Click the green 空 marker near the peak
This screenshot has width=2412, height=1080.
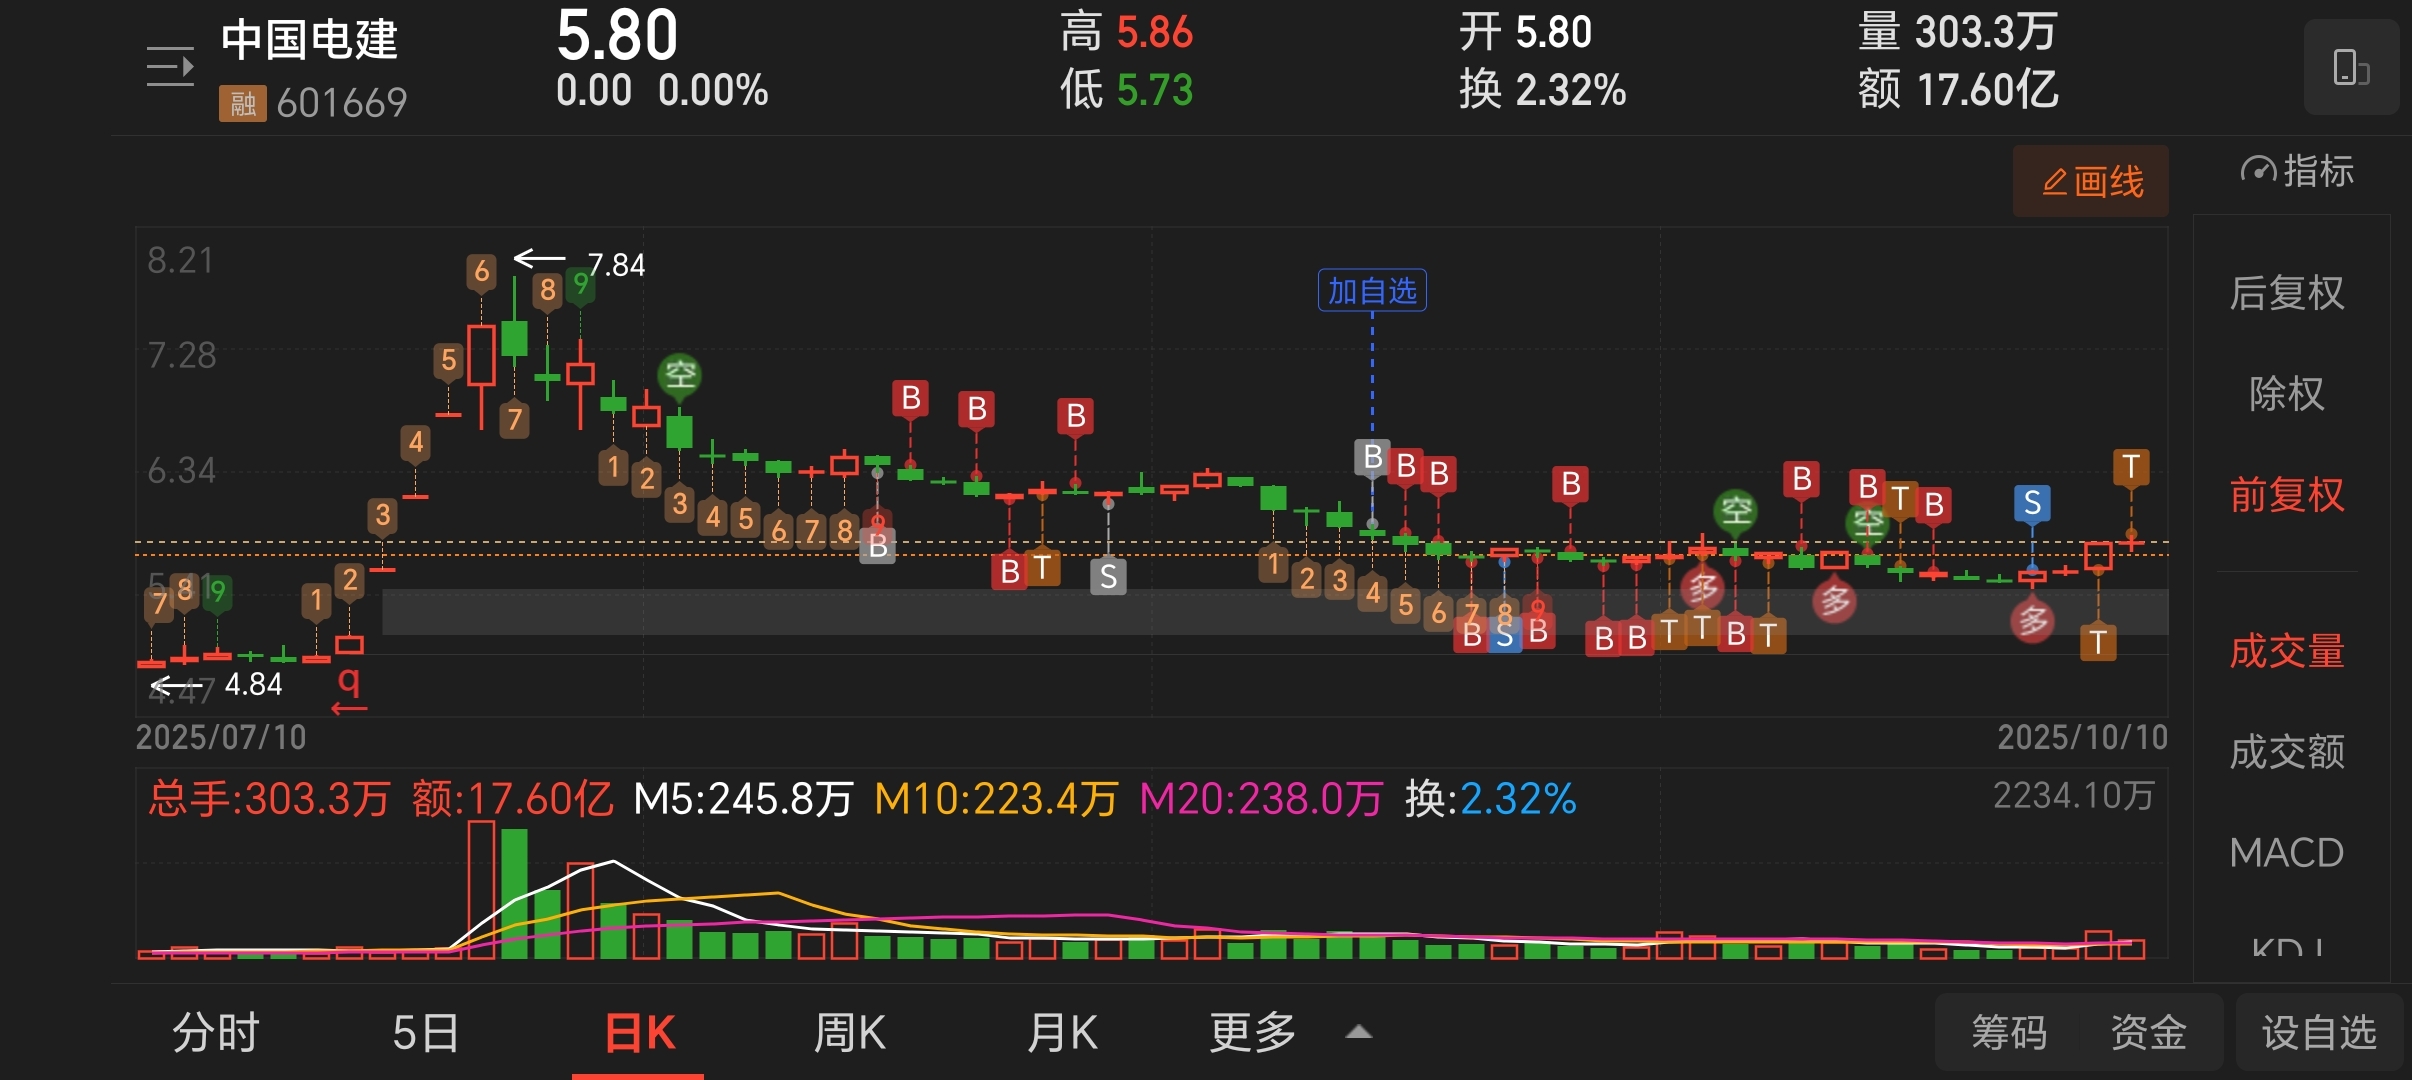[680, 375]
